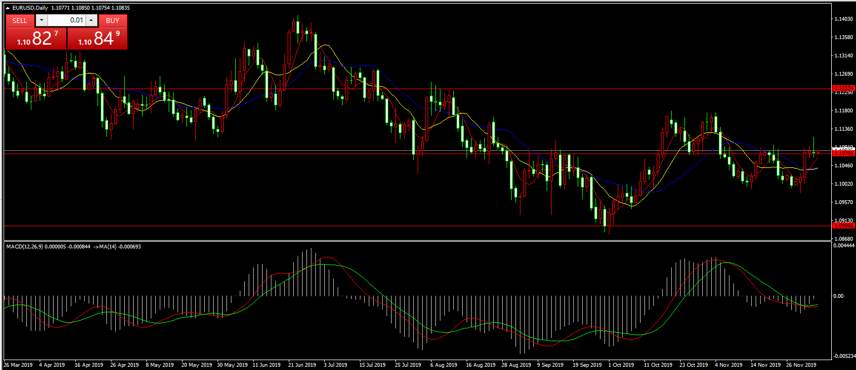Click the red SELL one-click trading button
This screenshot has width=856, height=370.
tap(20, 20)
